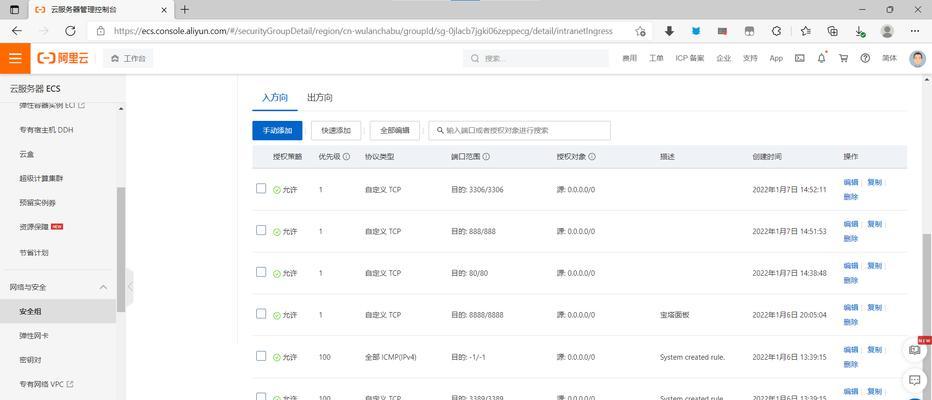932x400 pixels.
Task: Open the browser downloads icon
Action: coord(860,32)
